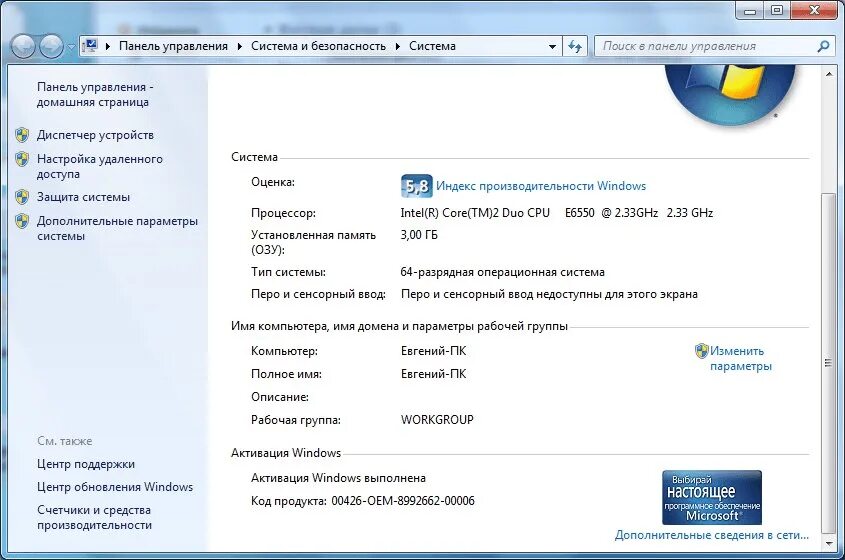Image resolution: width=845 pixels, height=560 pixels.
Task: Open Панель управления breadcrumb
Action: (173, 46)
